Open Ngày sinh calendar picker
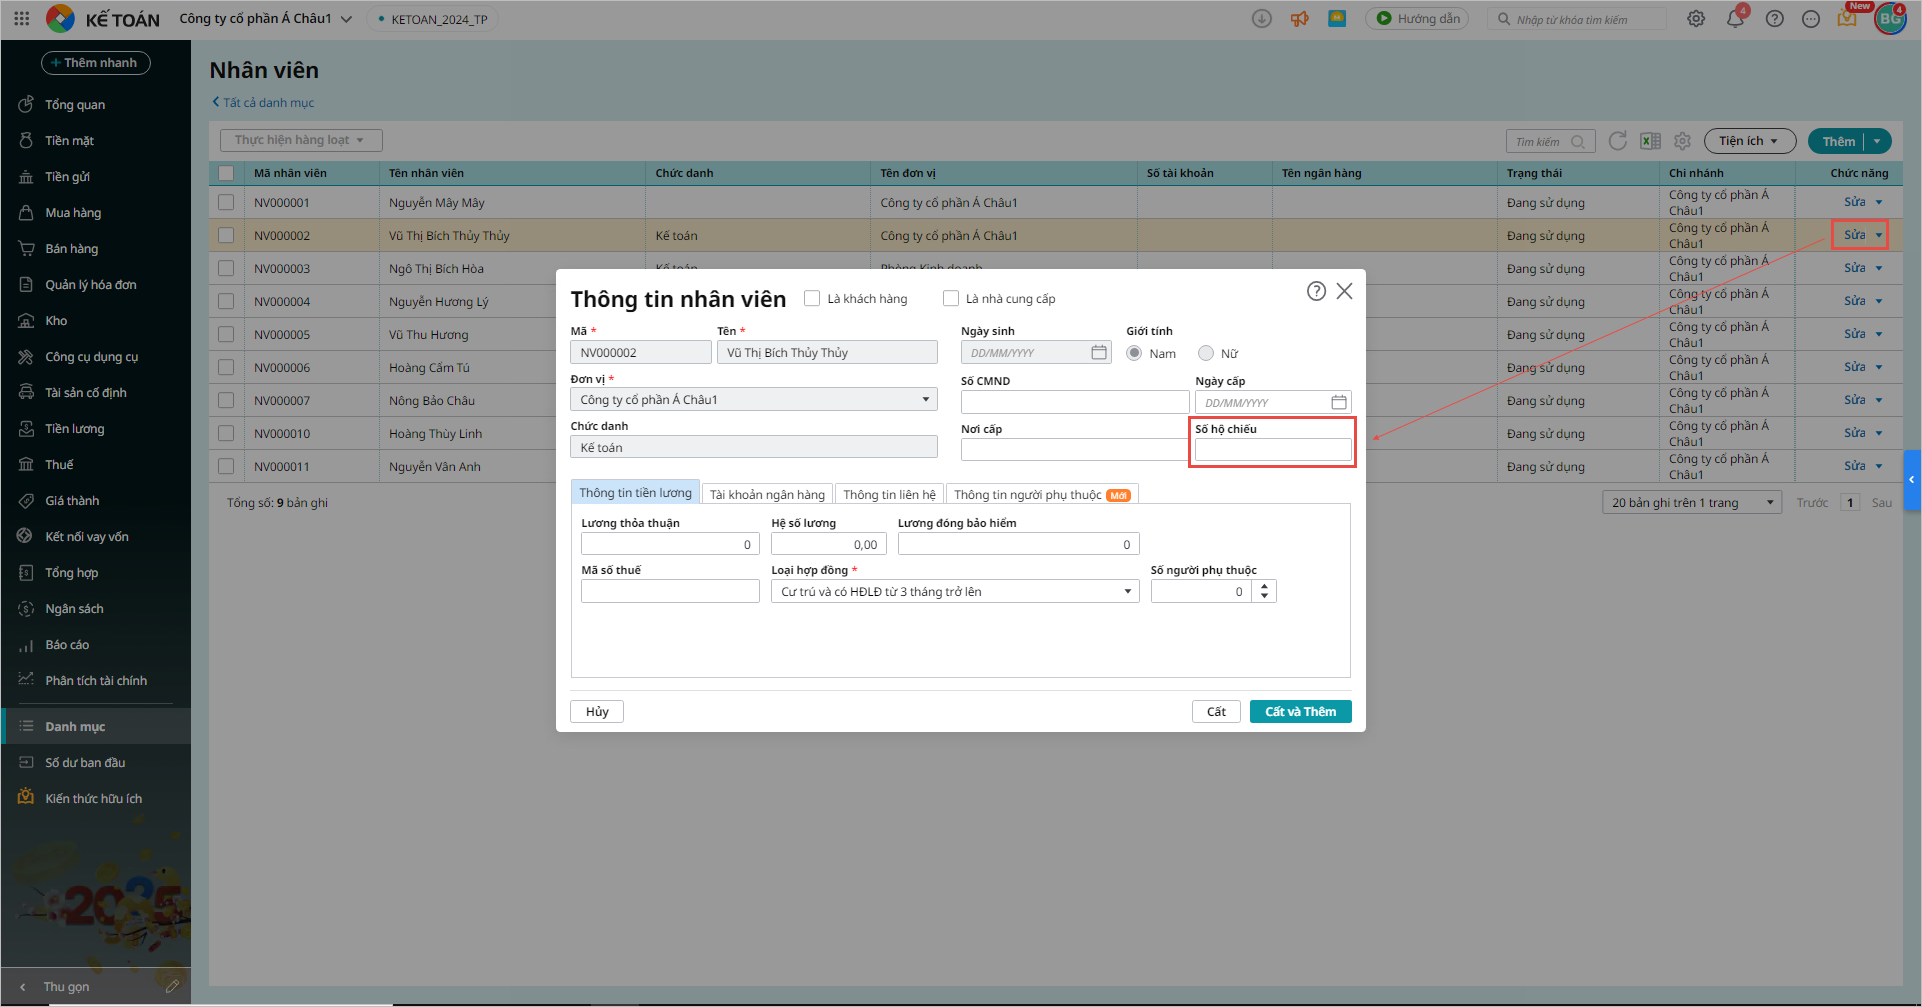This screenshot has width=1922, height=1007. (x=1099, y=352)
